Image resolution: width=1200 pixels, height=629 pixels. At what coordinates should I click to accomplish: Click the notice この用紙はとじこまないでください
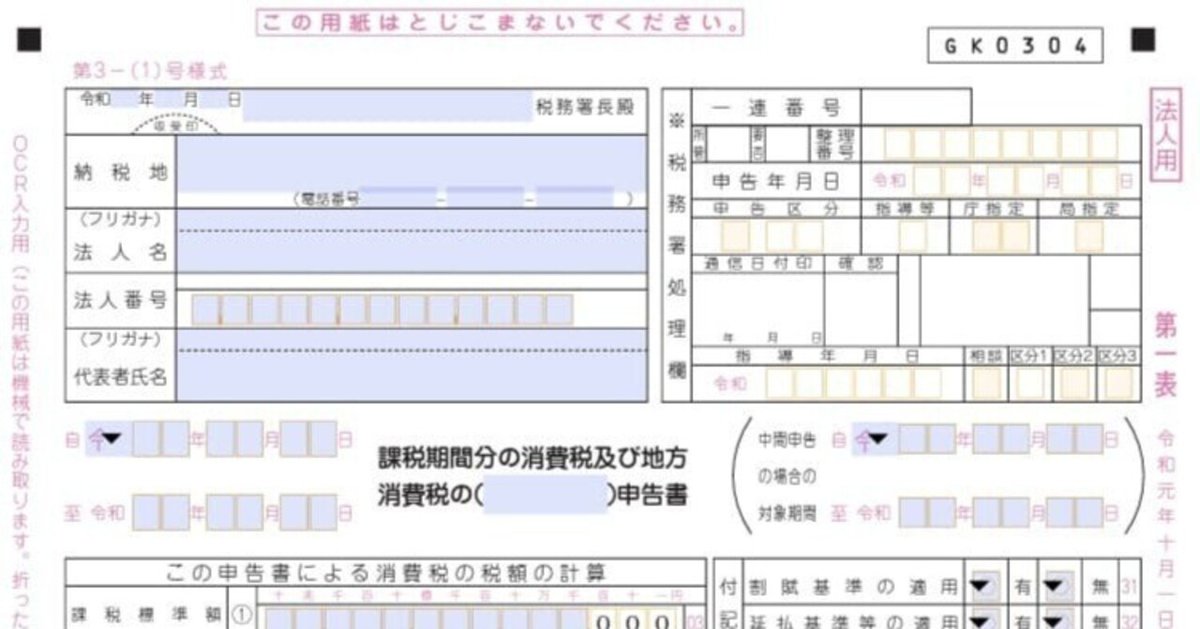tap(501, 20)
